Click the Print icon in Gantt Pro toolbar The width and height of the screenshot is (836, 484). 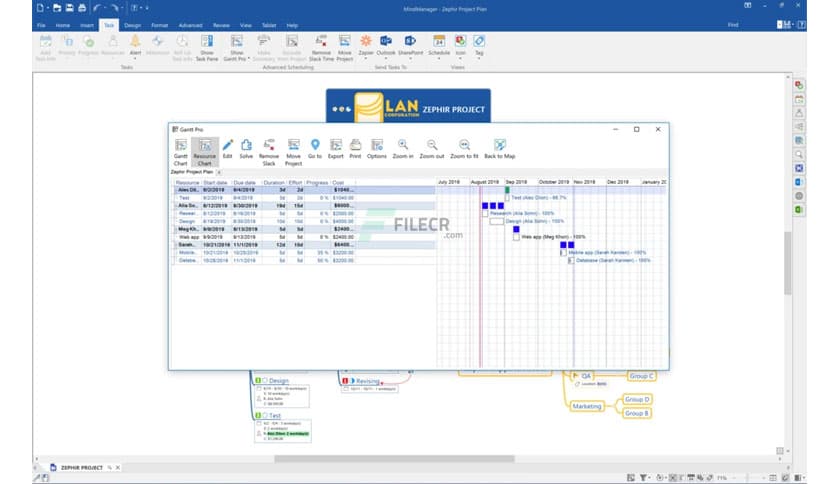[356, 149]
